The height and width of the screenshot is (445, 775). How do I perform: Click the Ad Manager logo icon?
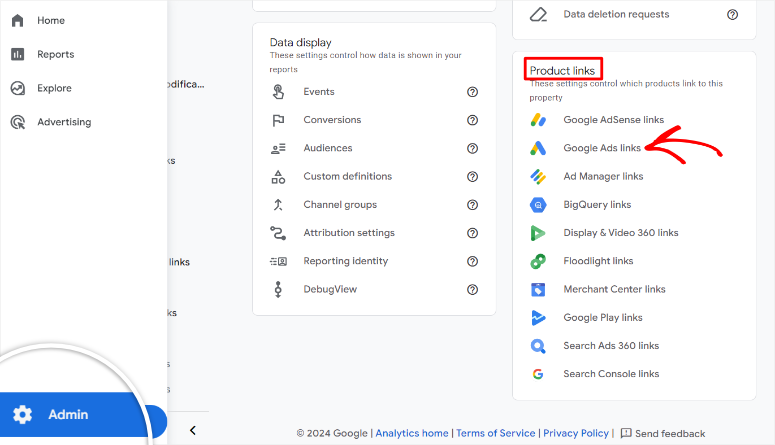click(x=538, y=177)
